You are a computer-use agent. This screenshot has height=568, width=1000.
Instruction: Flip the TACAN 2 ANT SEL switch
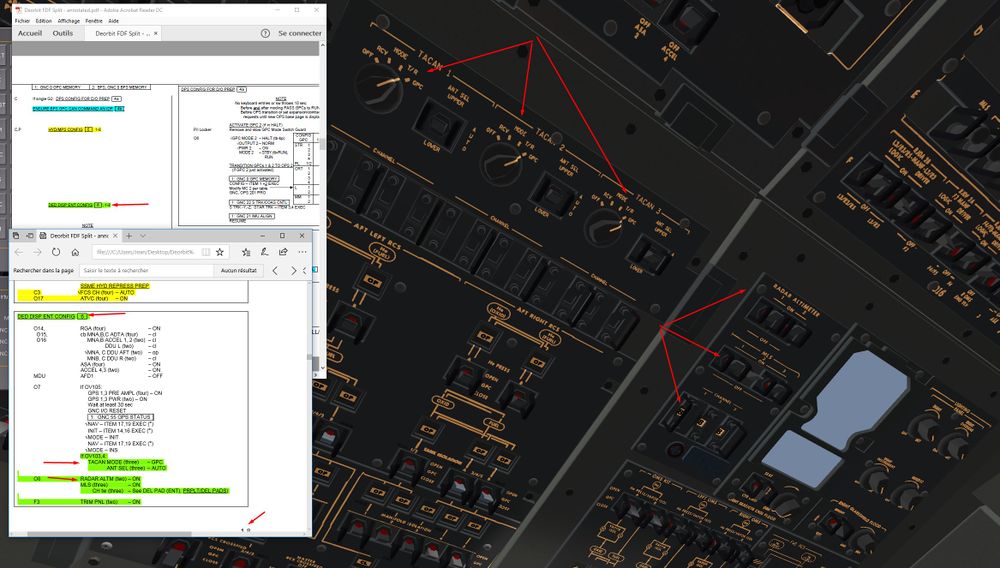(x=553, y=195)
